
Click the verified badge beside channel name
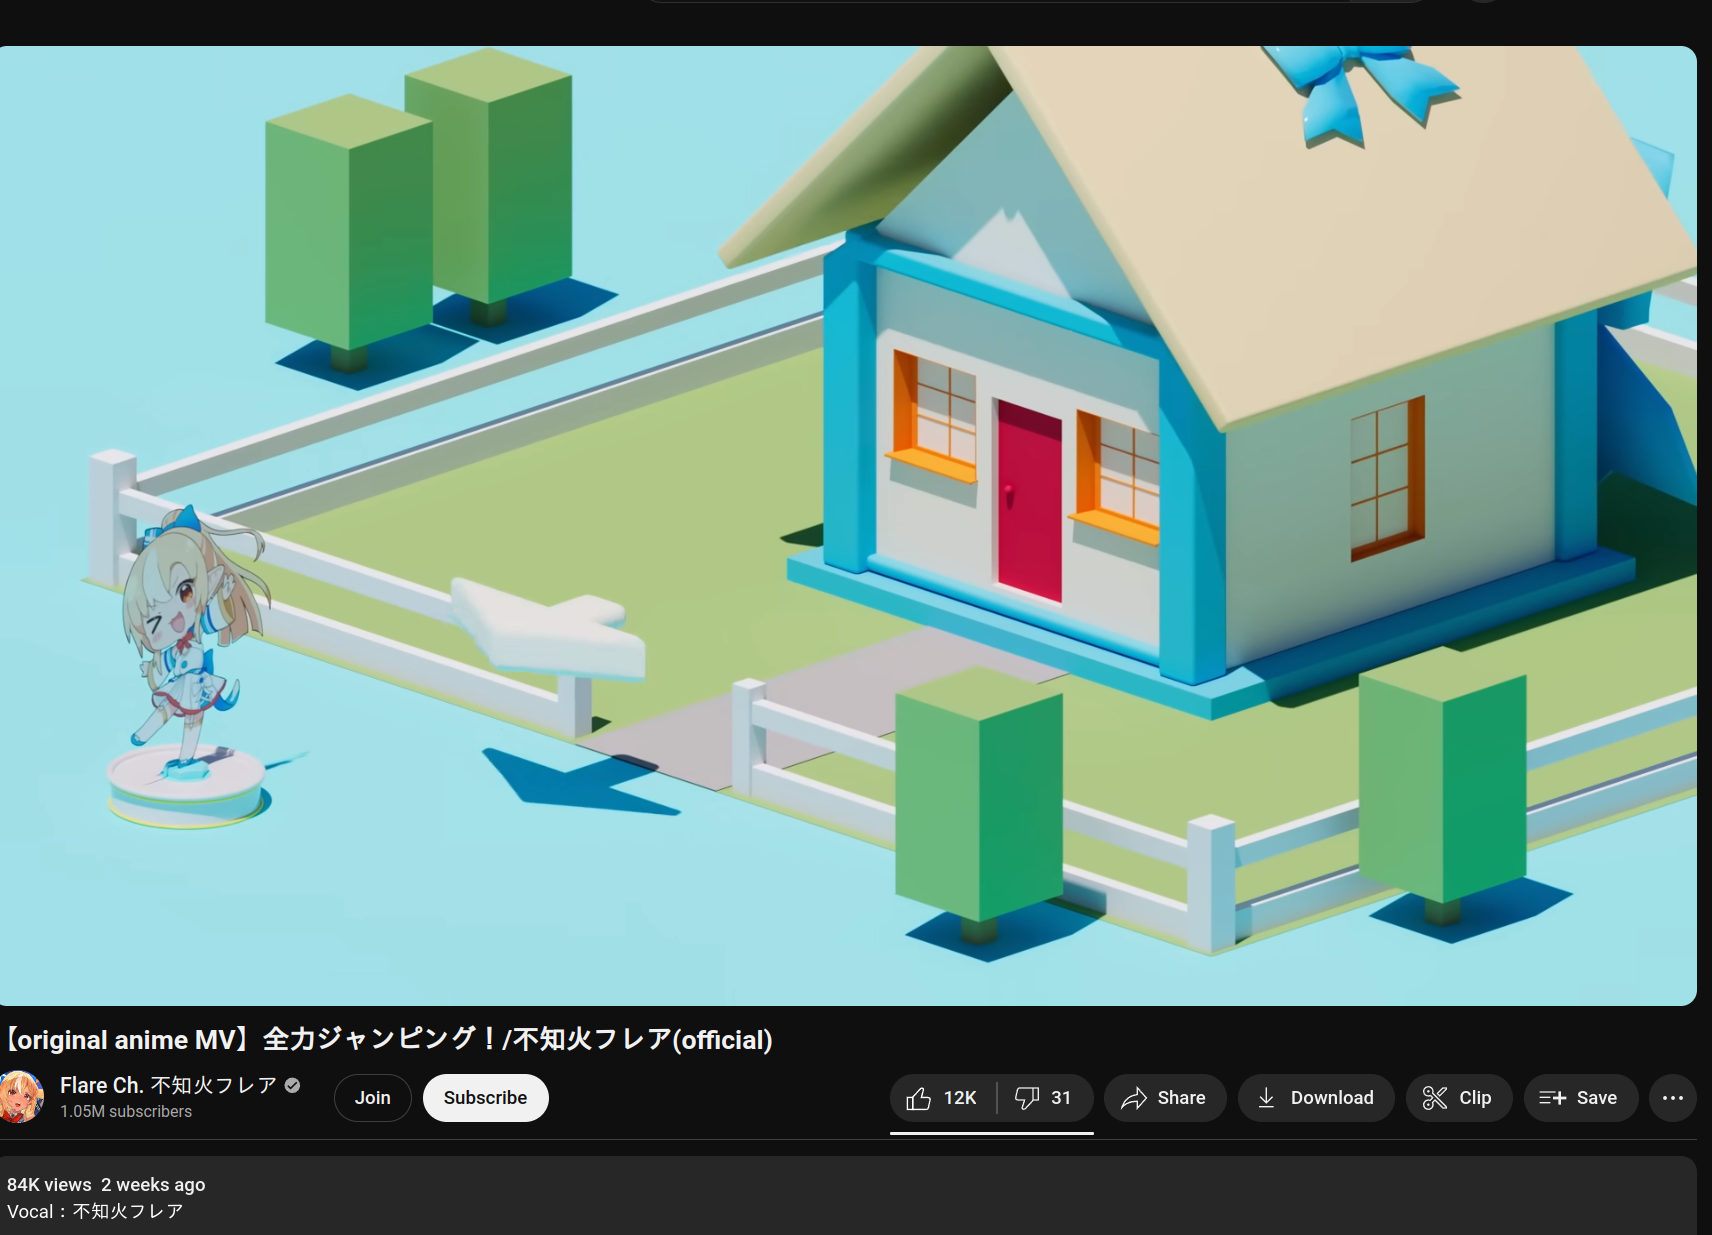293,1085
